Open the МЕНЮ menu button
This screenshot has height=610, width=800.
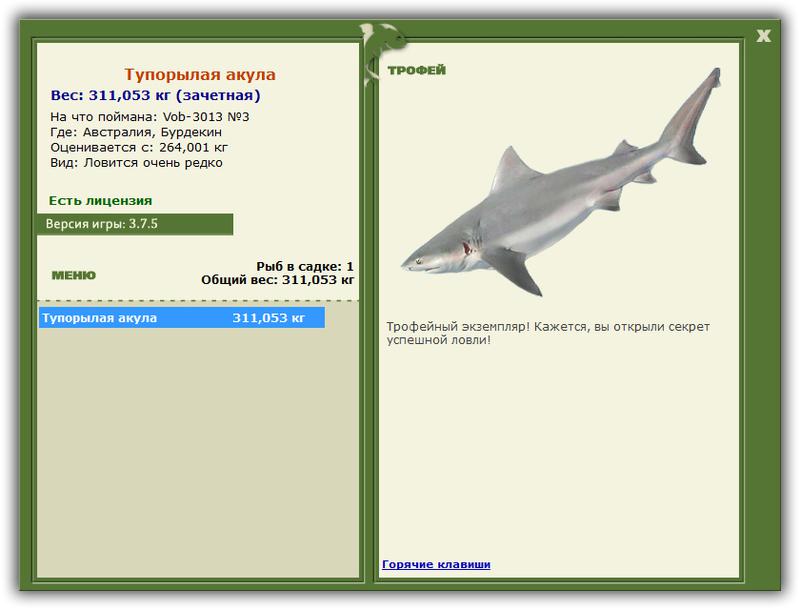[73, 275]
